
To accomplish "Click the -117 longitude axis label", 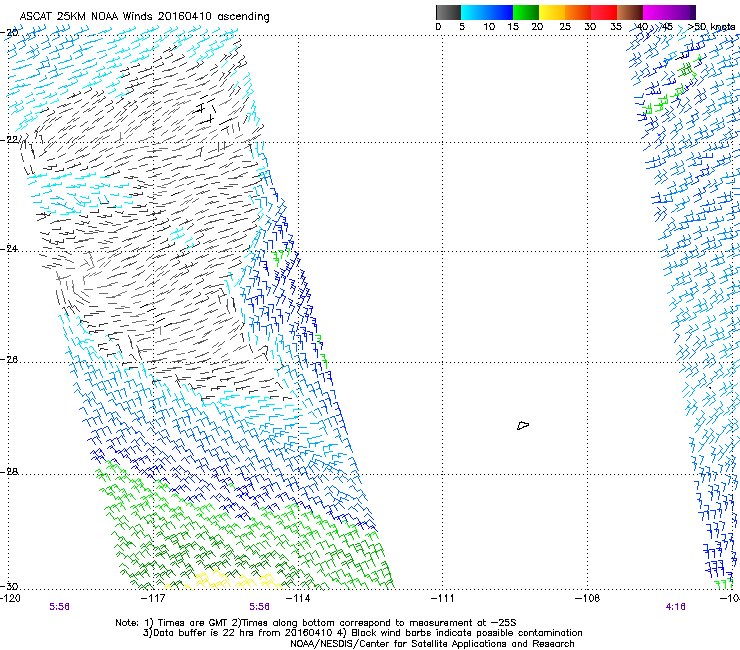I will coord(153,599).
